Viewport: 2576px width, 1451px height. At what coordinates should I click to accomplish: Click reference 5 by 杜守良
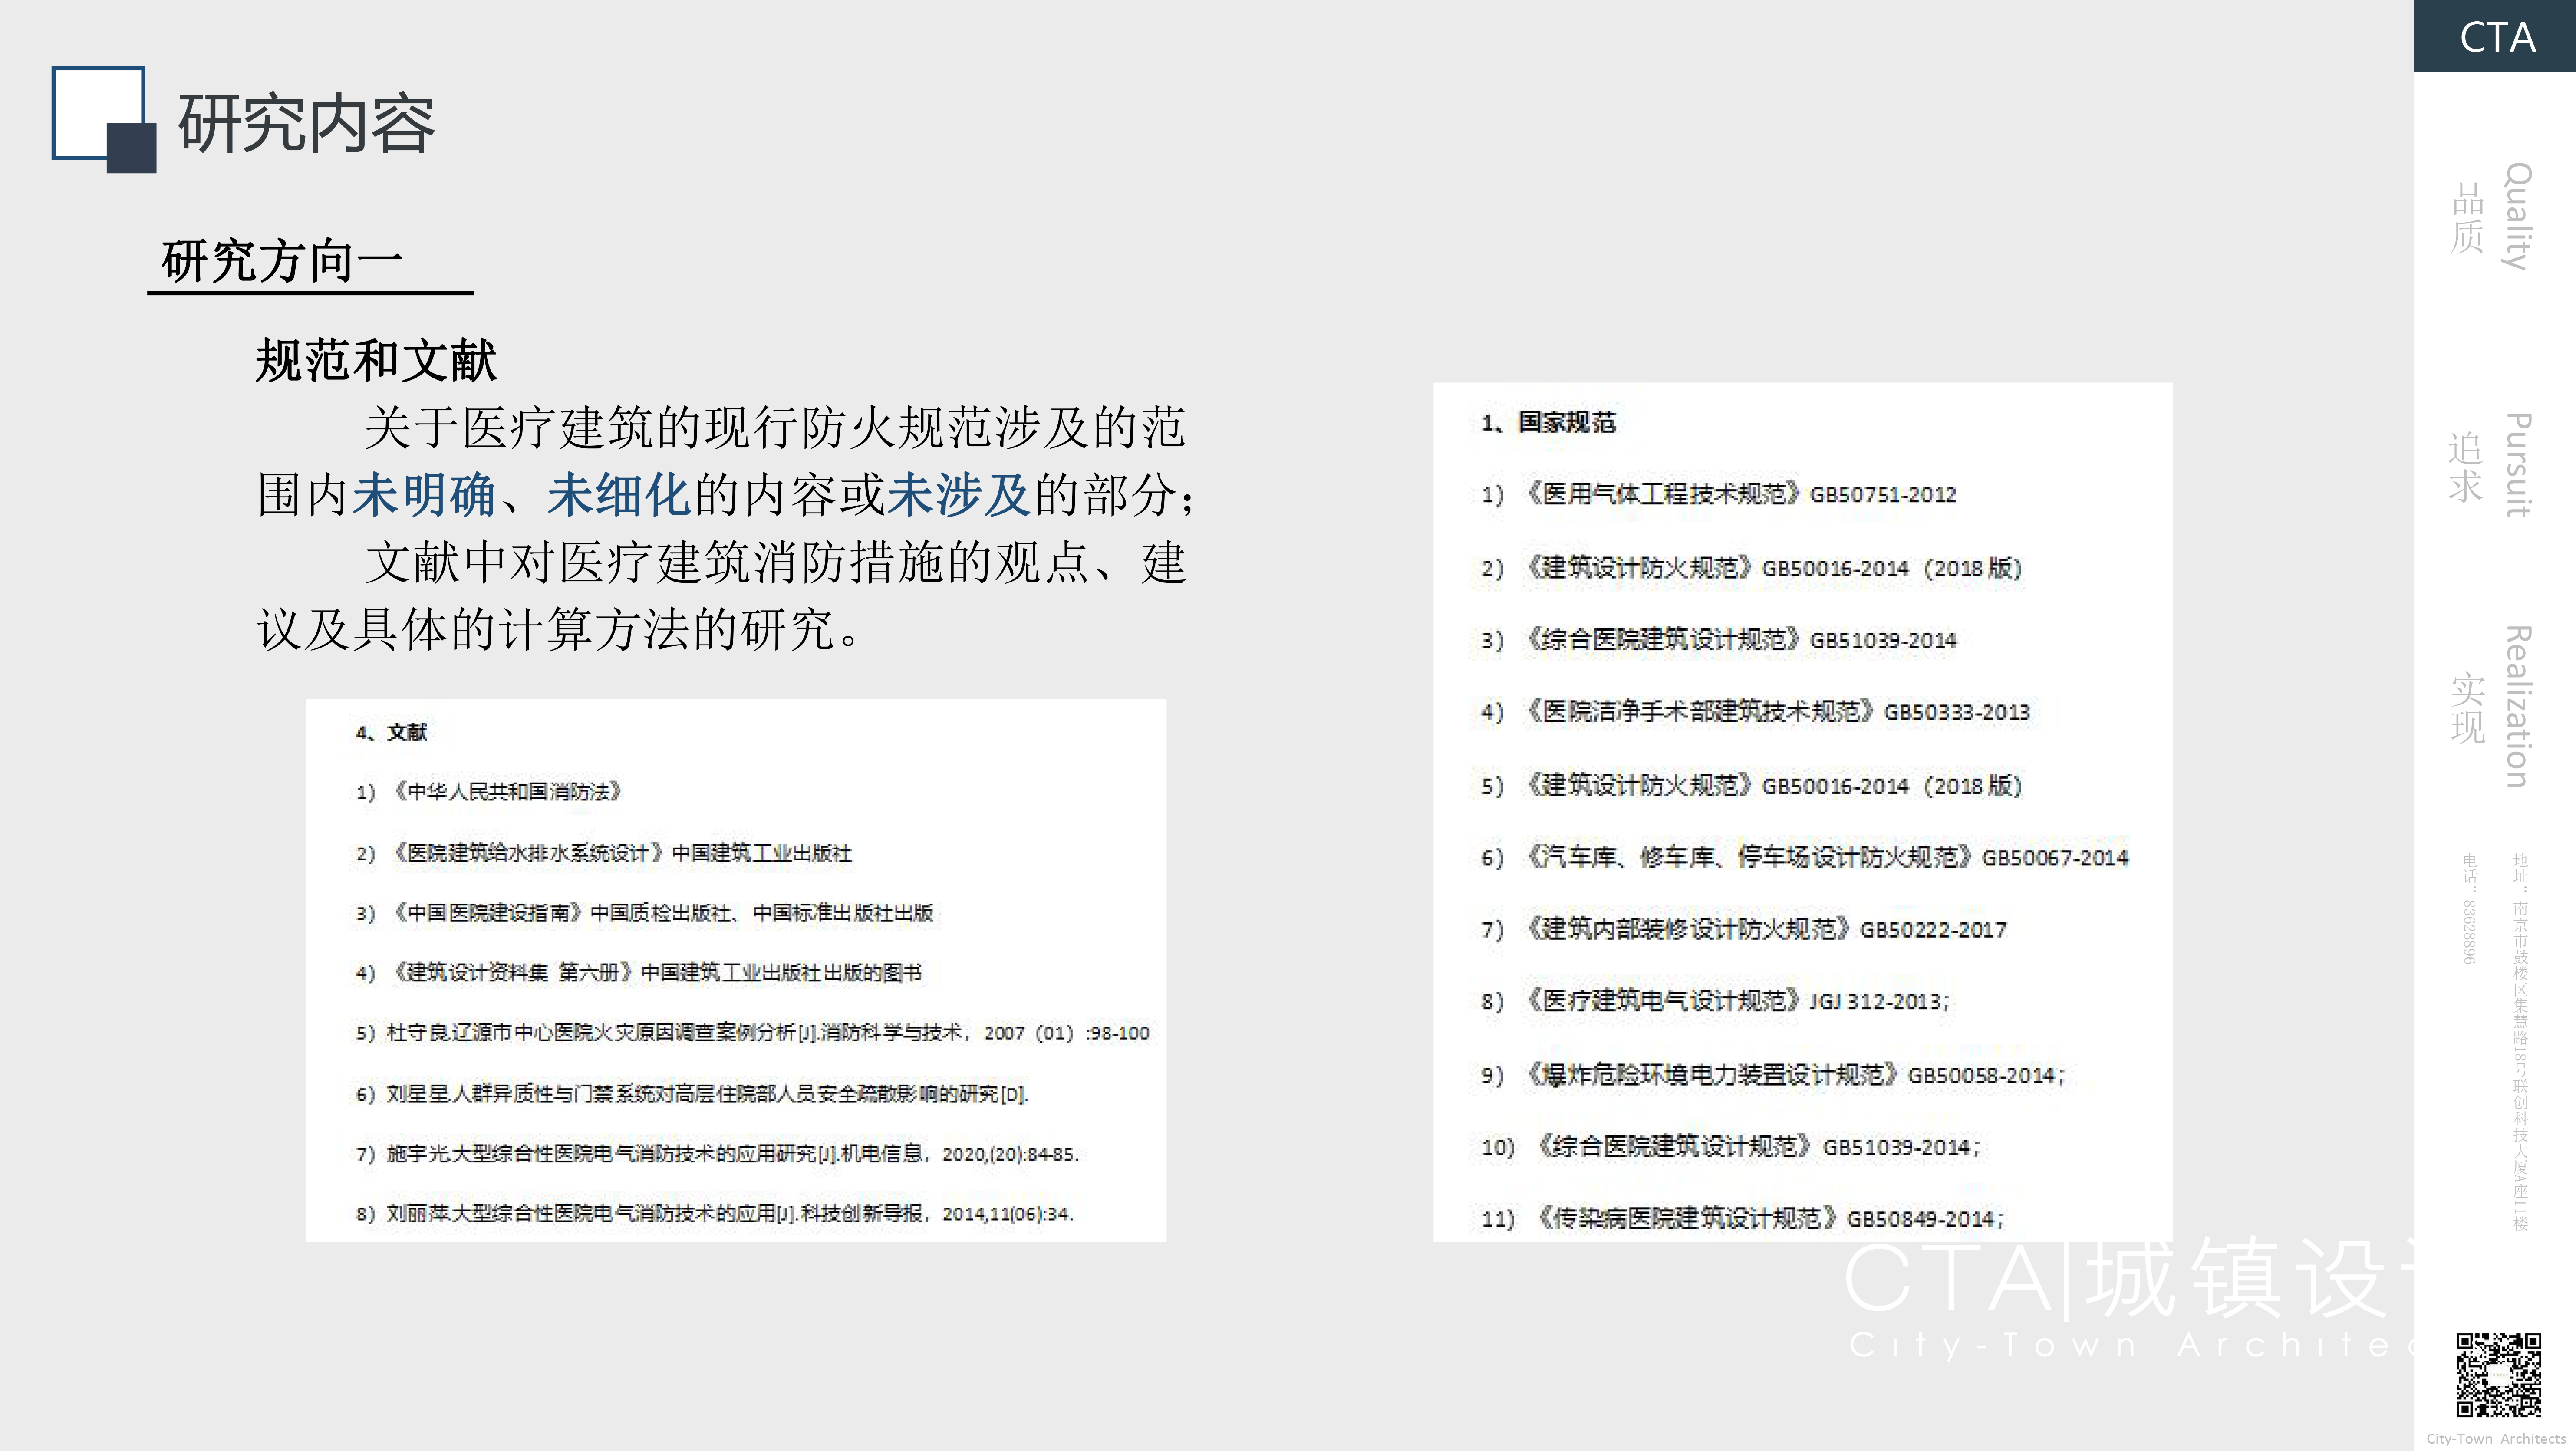click(x=753, y=1033)
